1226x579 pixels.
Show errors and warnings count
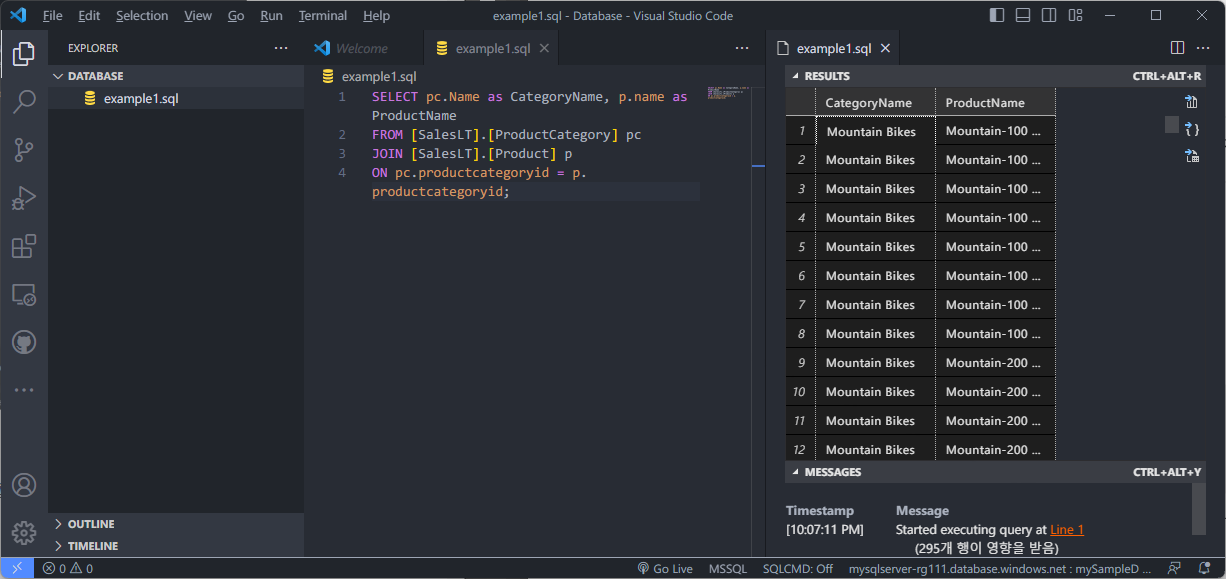click(x=68, y=568)
